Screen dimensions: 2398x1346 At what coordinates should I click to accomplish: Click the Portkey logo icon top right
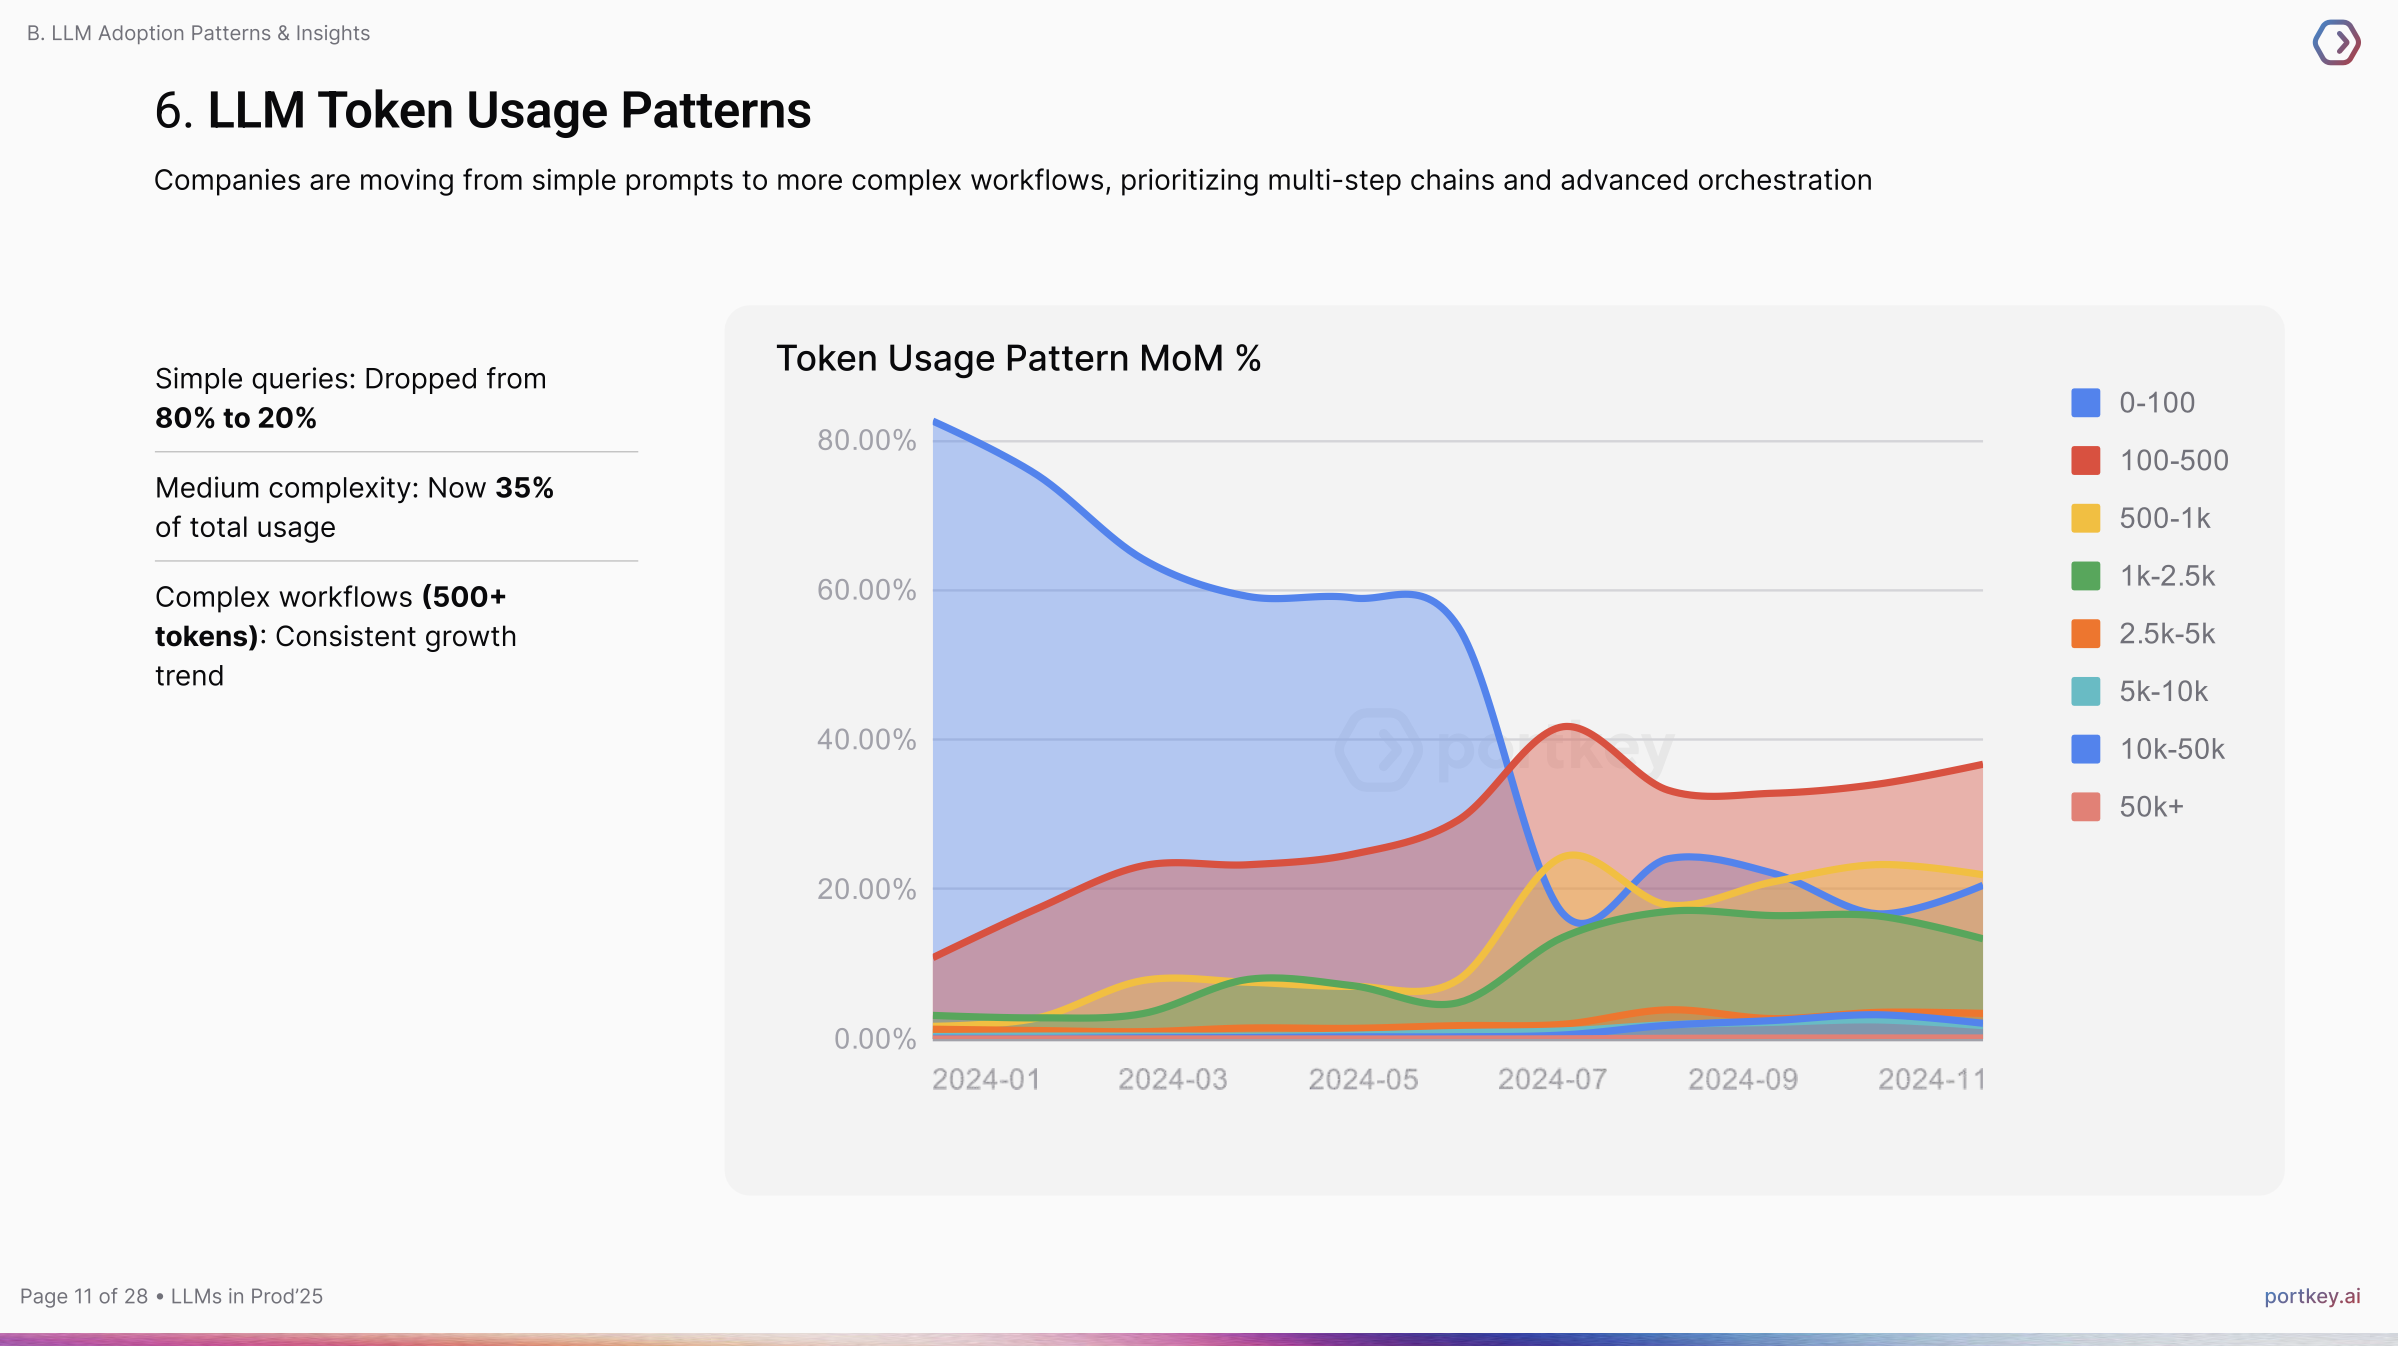pos(2336,42)
